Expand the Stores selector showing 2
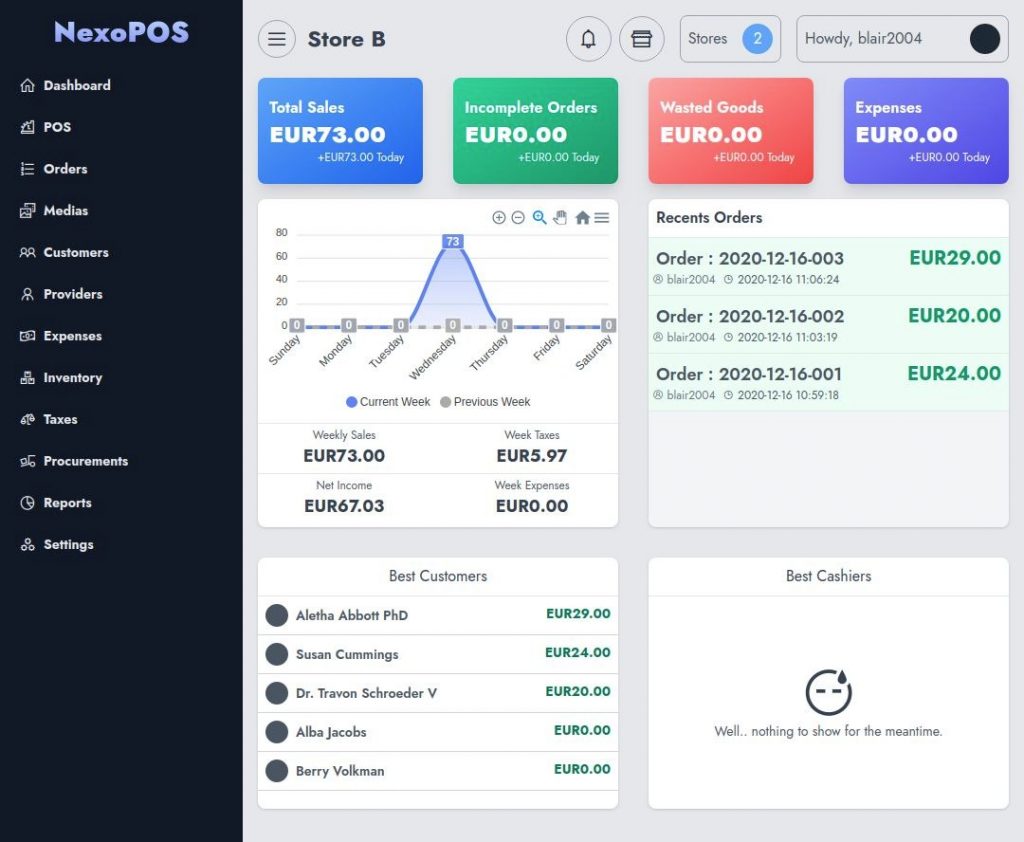Screen dimensions: 1024x842 click(730, 39)
